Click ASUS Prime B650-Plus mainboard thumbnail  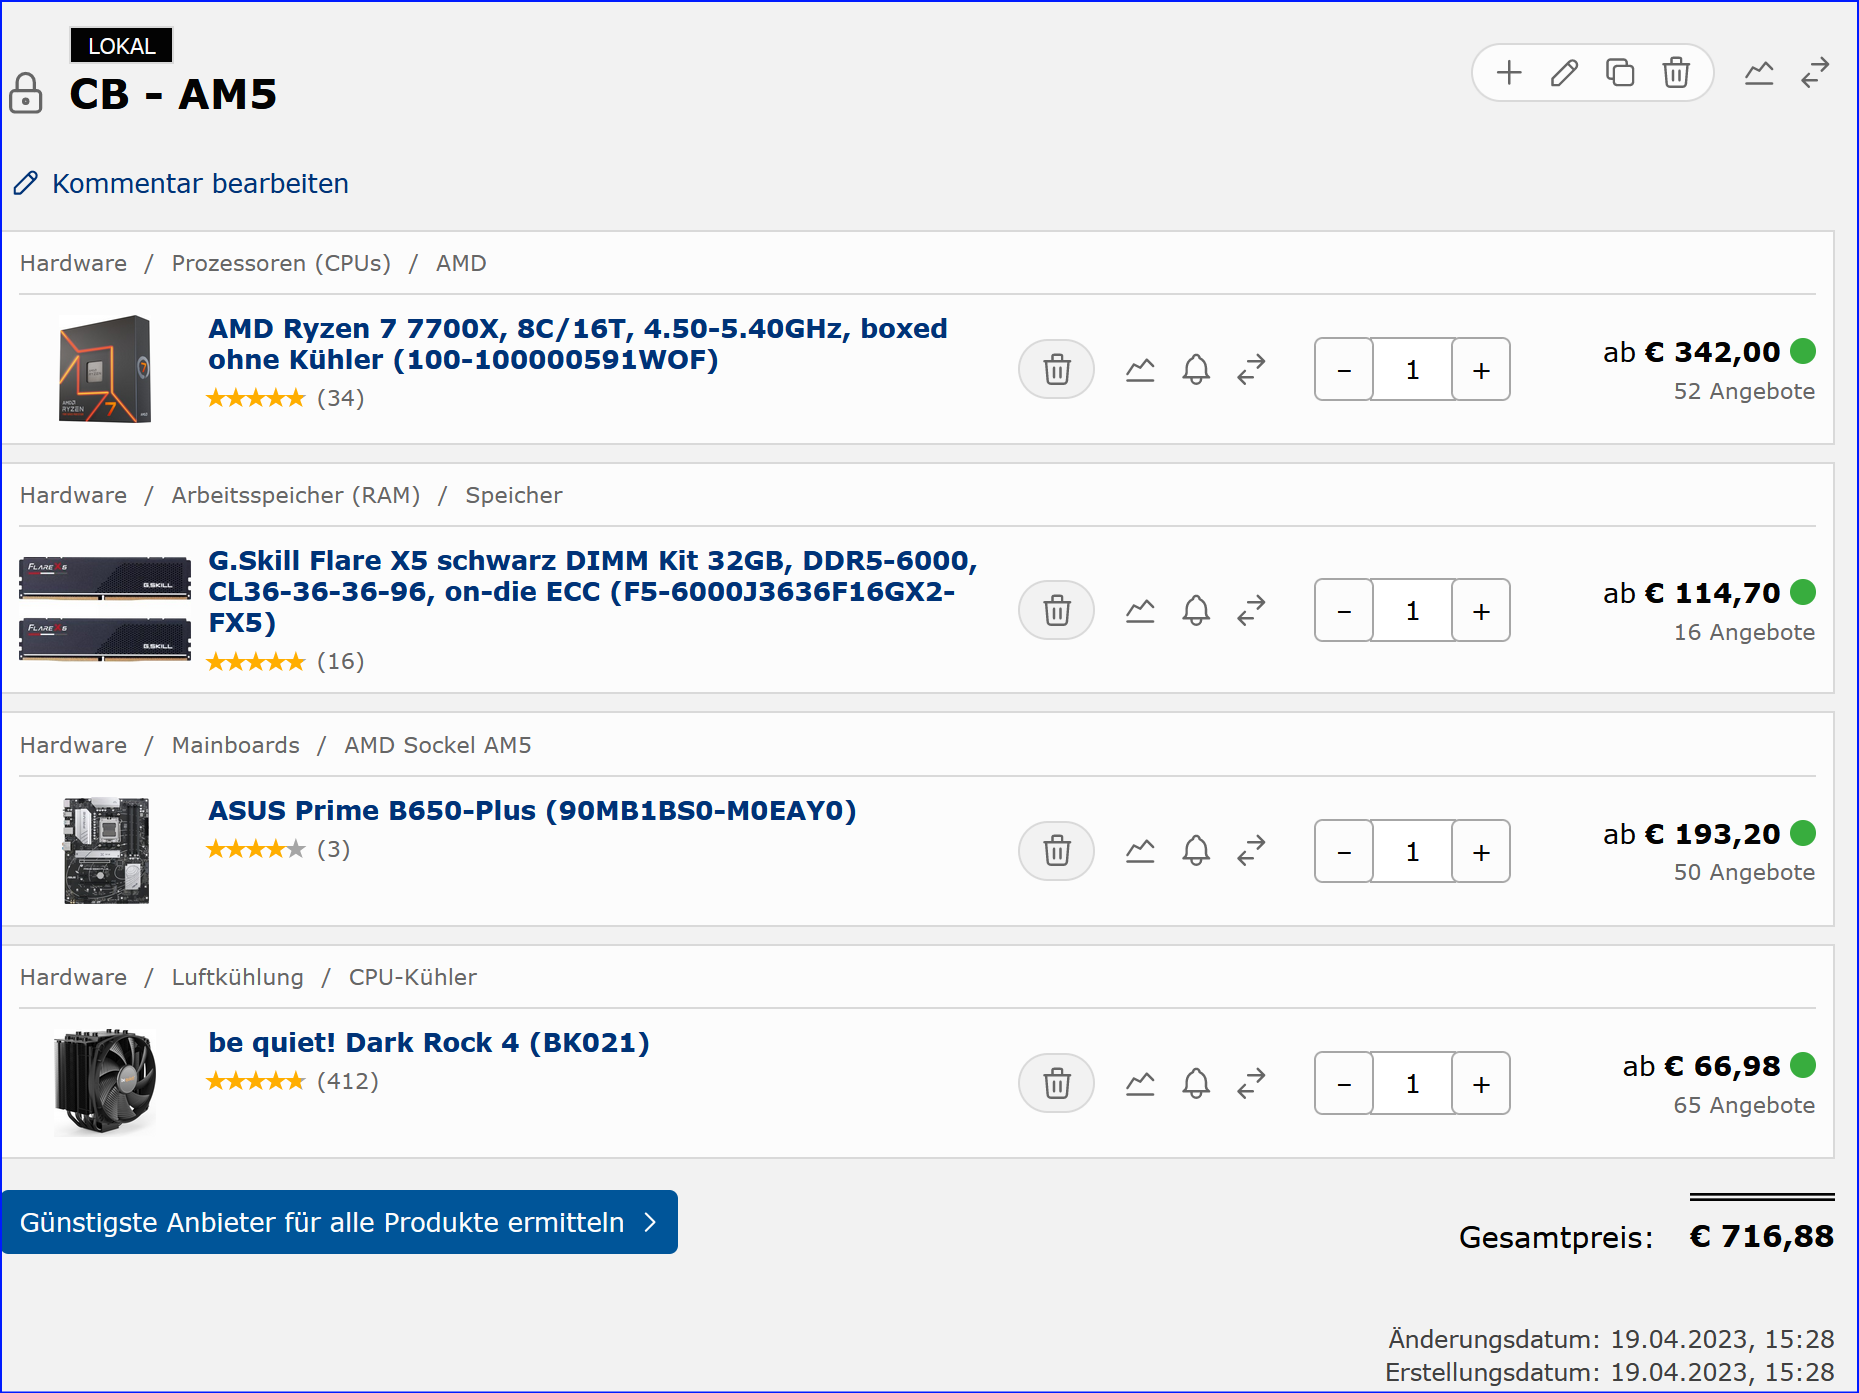tap(106, 851)
